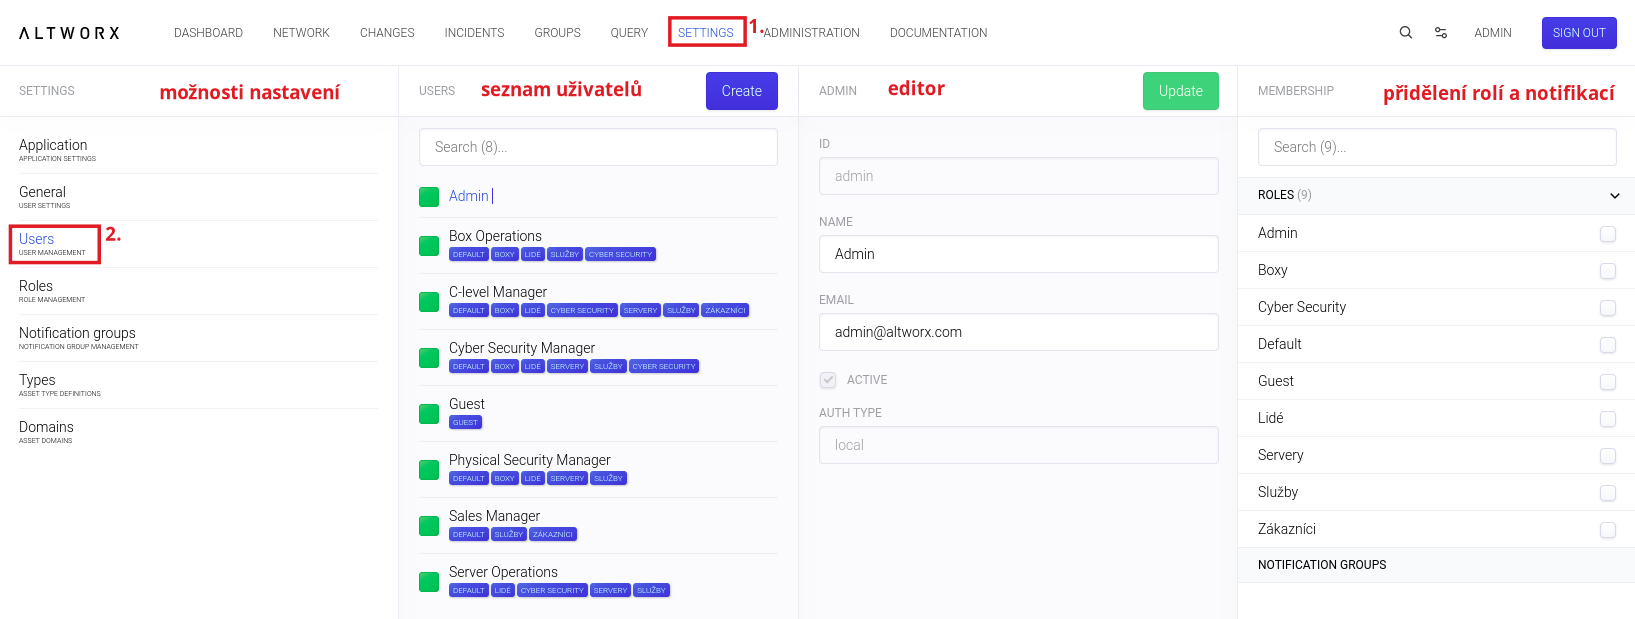Enable the Cyber Security role checkbox
This screenshot has height=619, width=1635.
(1607, 308)
